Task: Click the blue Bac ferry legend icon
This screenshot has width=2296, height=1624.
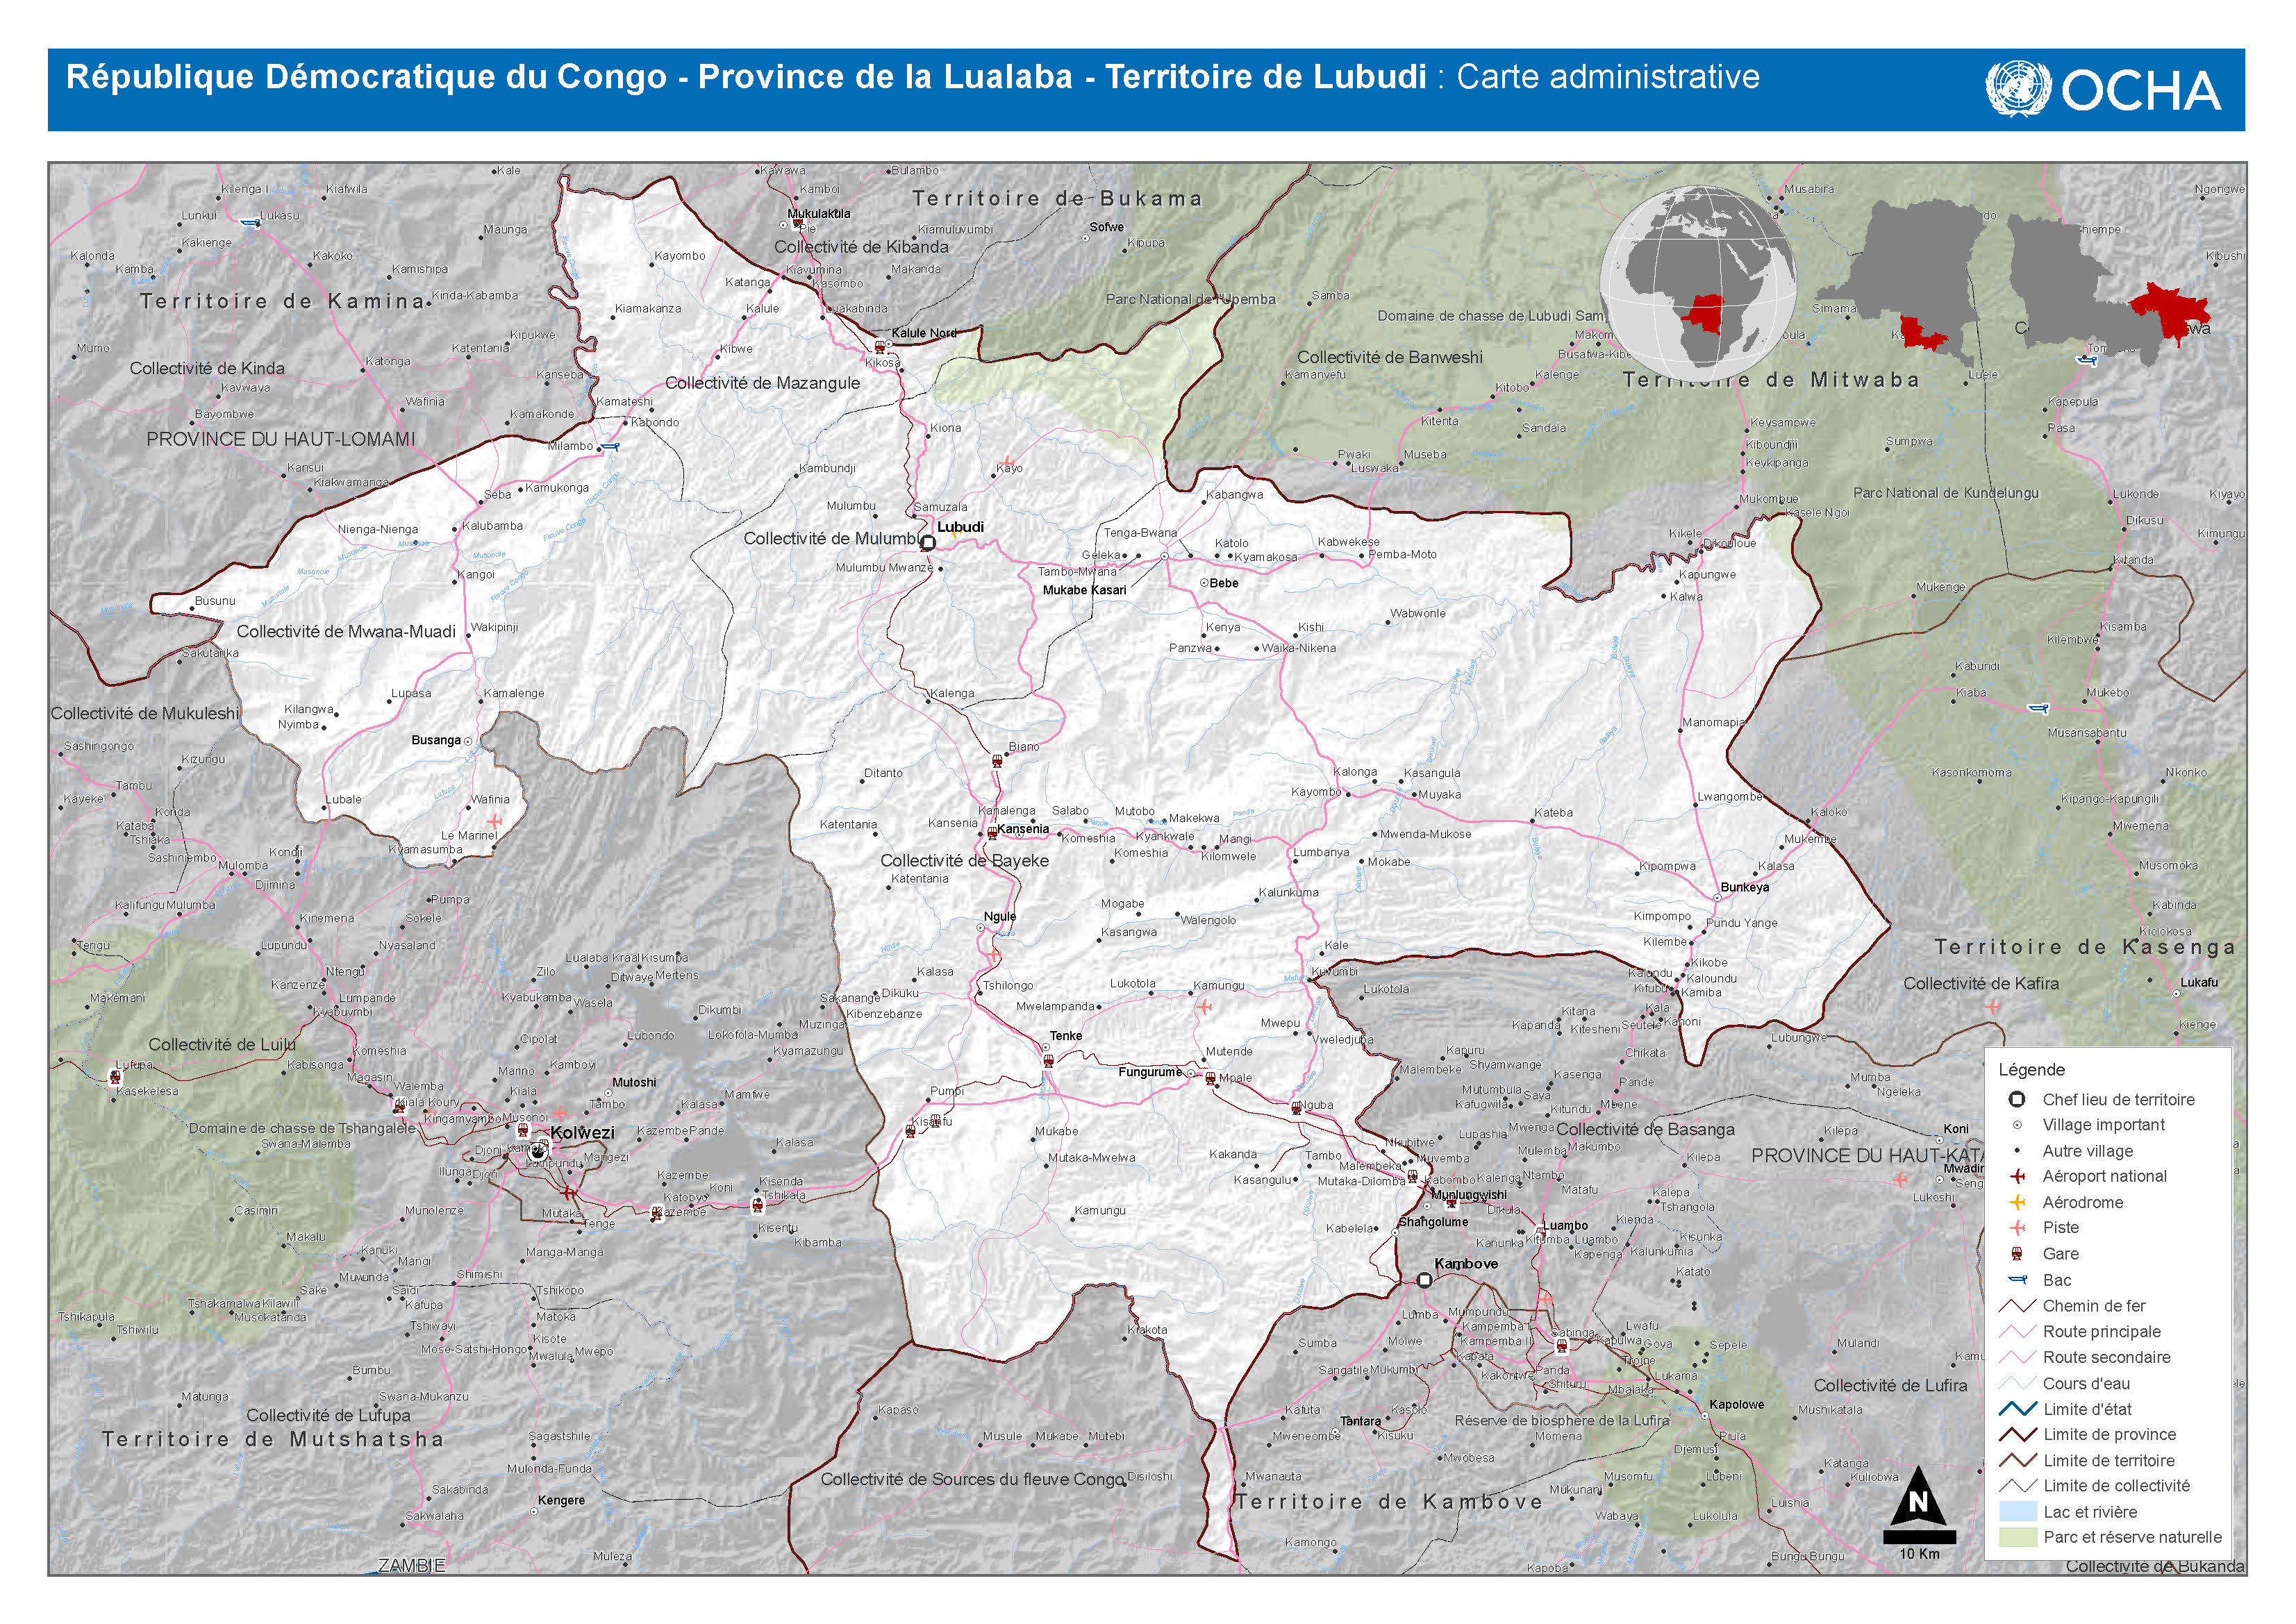Action: (x=2017, y=1279)
